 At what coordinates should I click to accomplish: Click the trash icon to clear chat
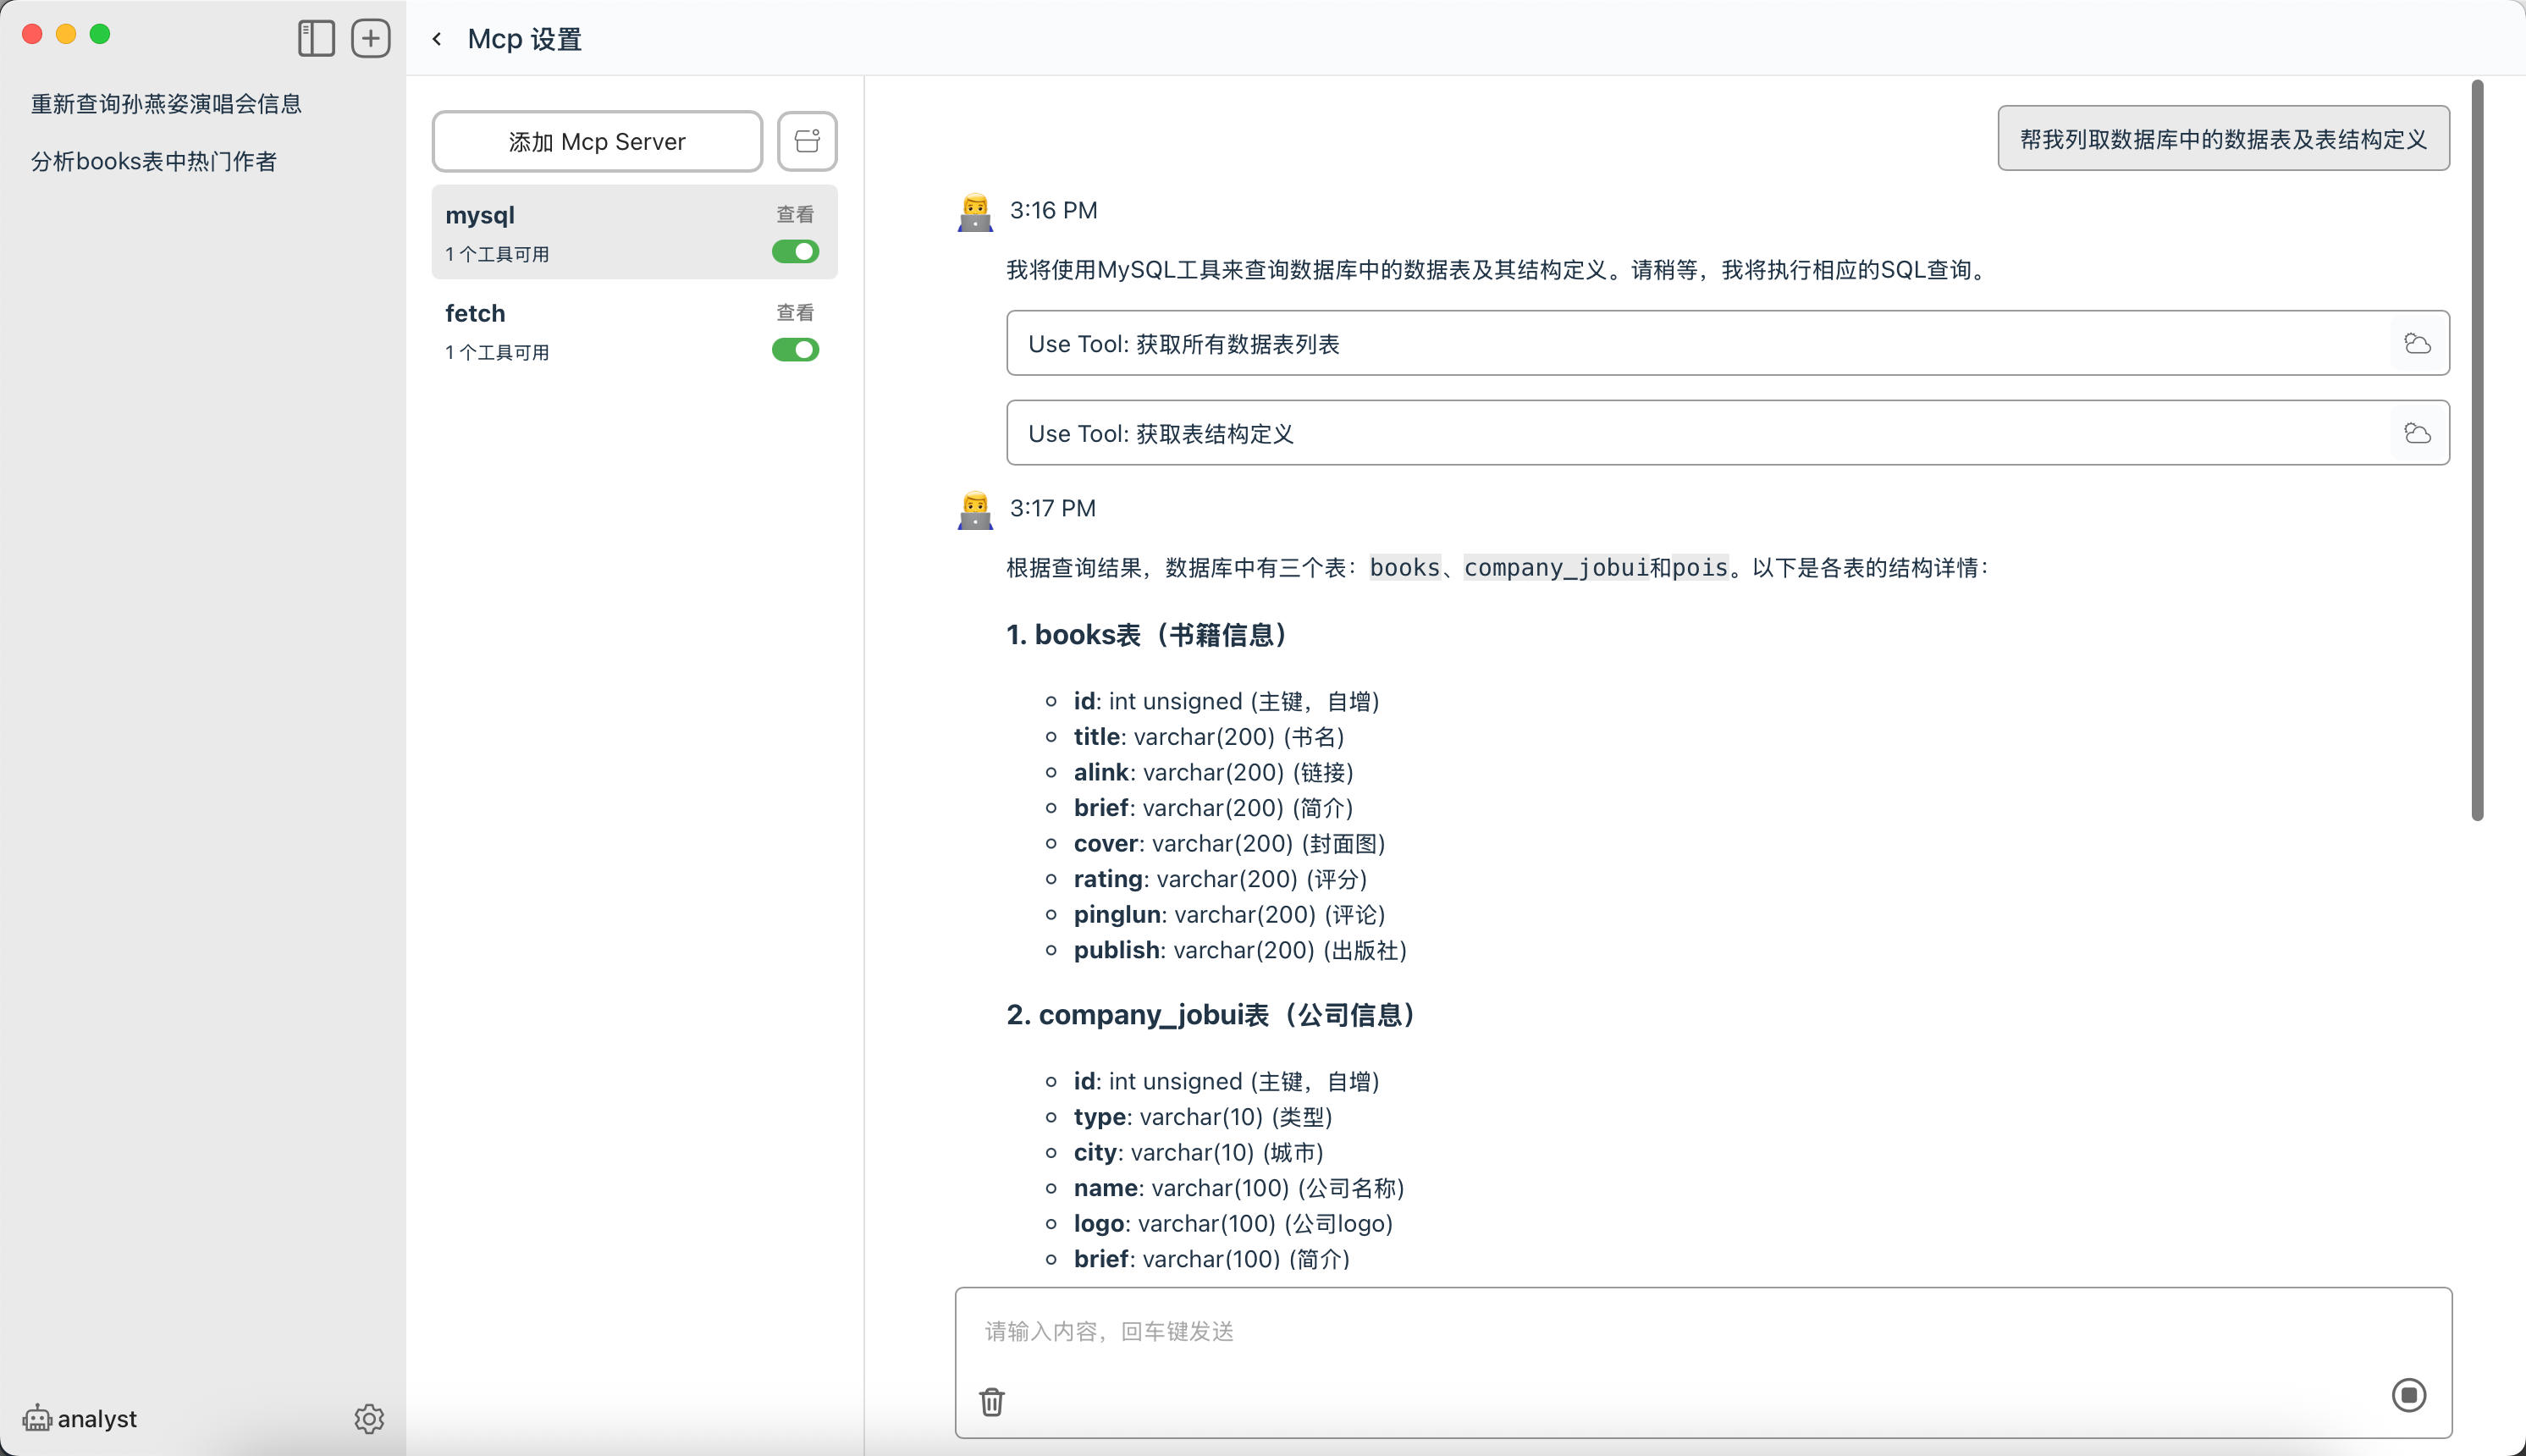(991, 1401)
